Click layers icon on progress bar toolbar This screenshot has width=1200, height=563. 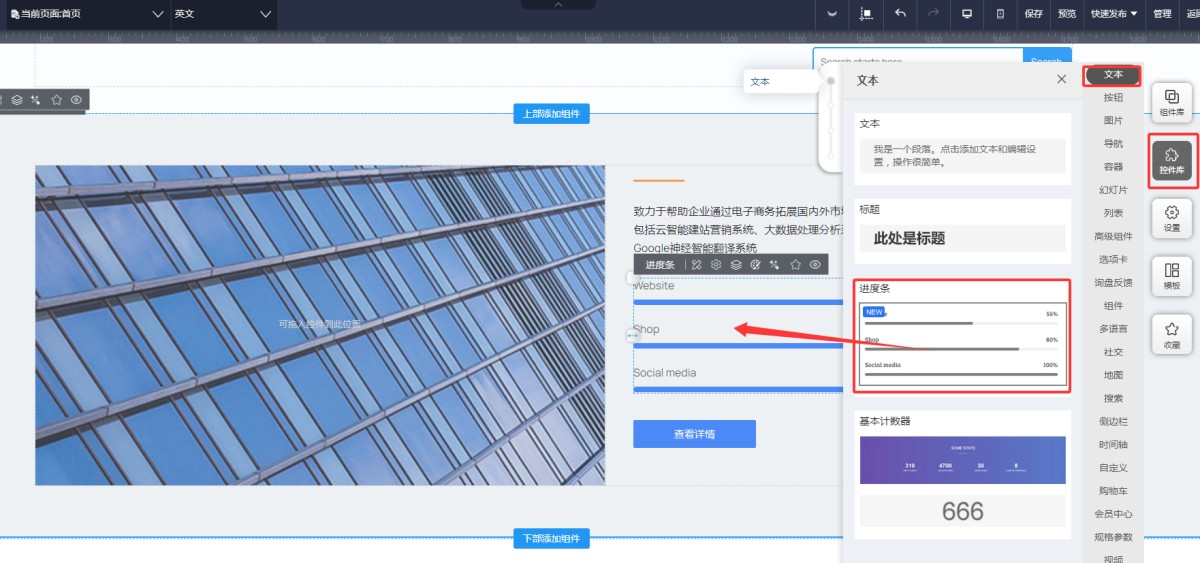coord(736,264)
